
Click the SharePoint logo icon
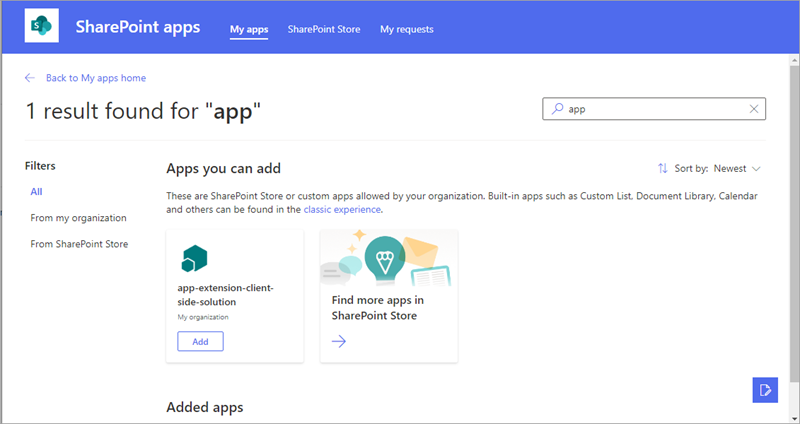tap(42, 26)
